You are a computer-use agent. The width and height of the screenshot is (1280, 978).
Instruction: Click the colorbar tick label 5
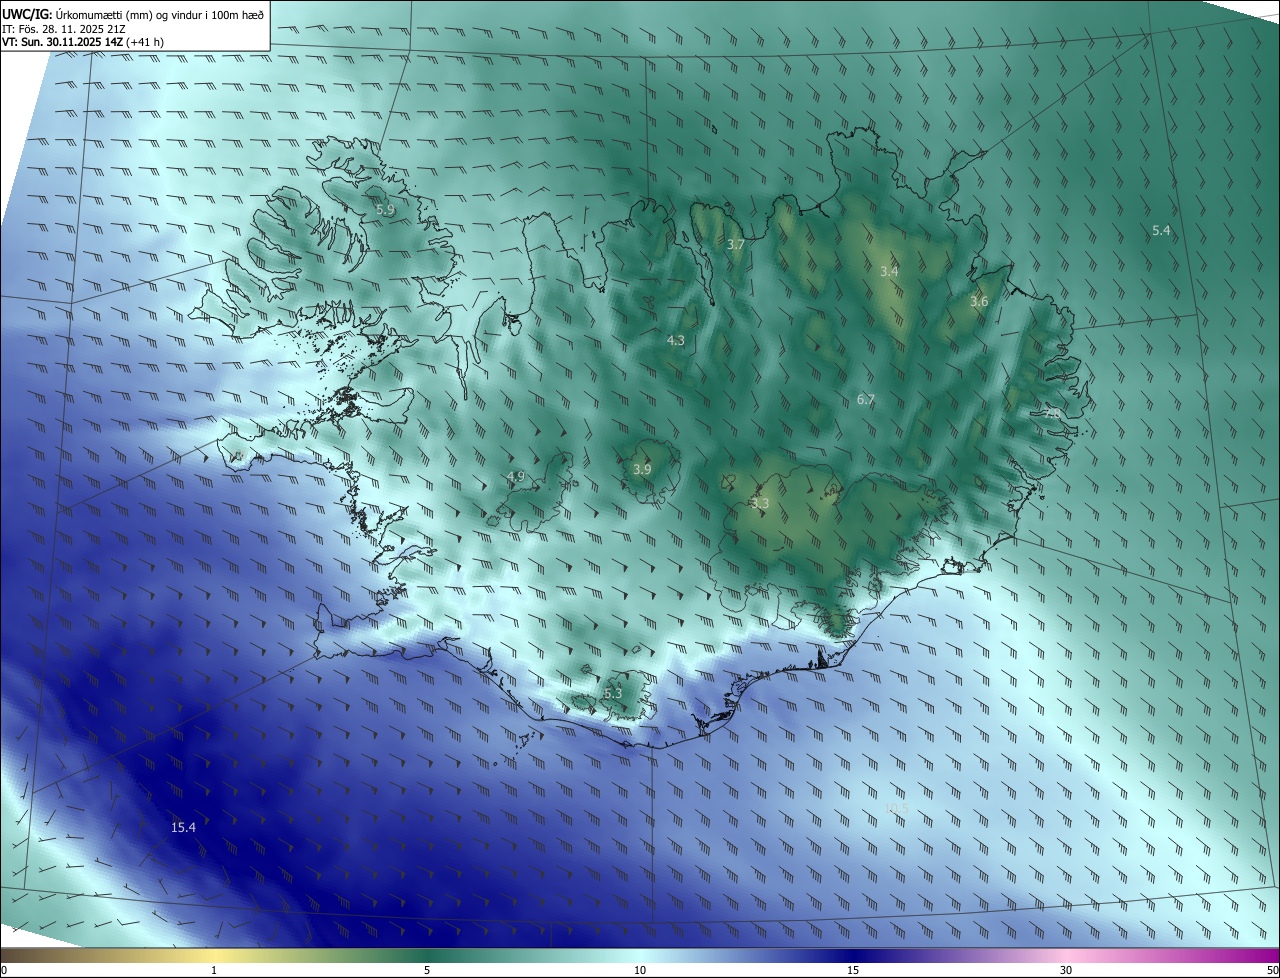click(x=427, y=970)
